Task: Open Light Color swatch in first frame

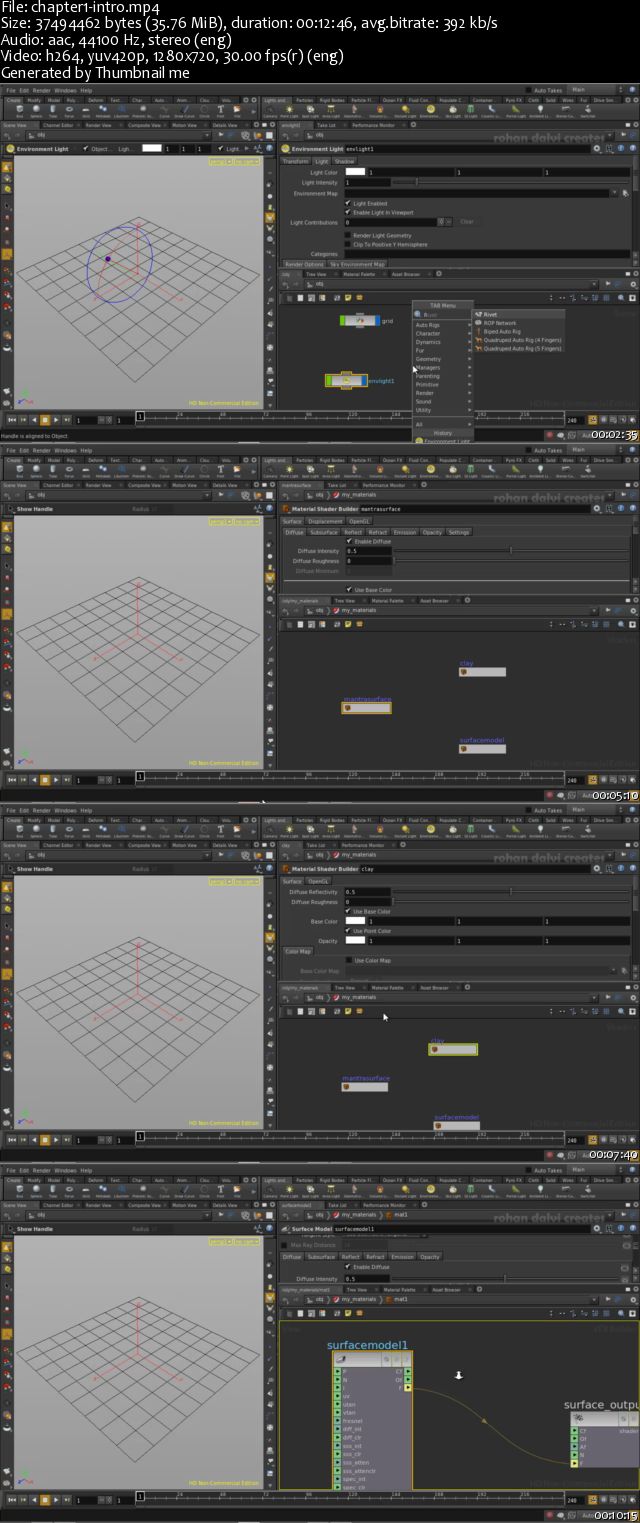Action: tap(355, 172)
